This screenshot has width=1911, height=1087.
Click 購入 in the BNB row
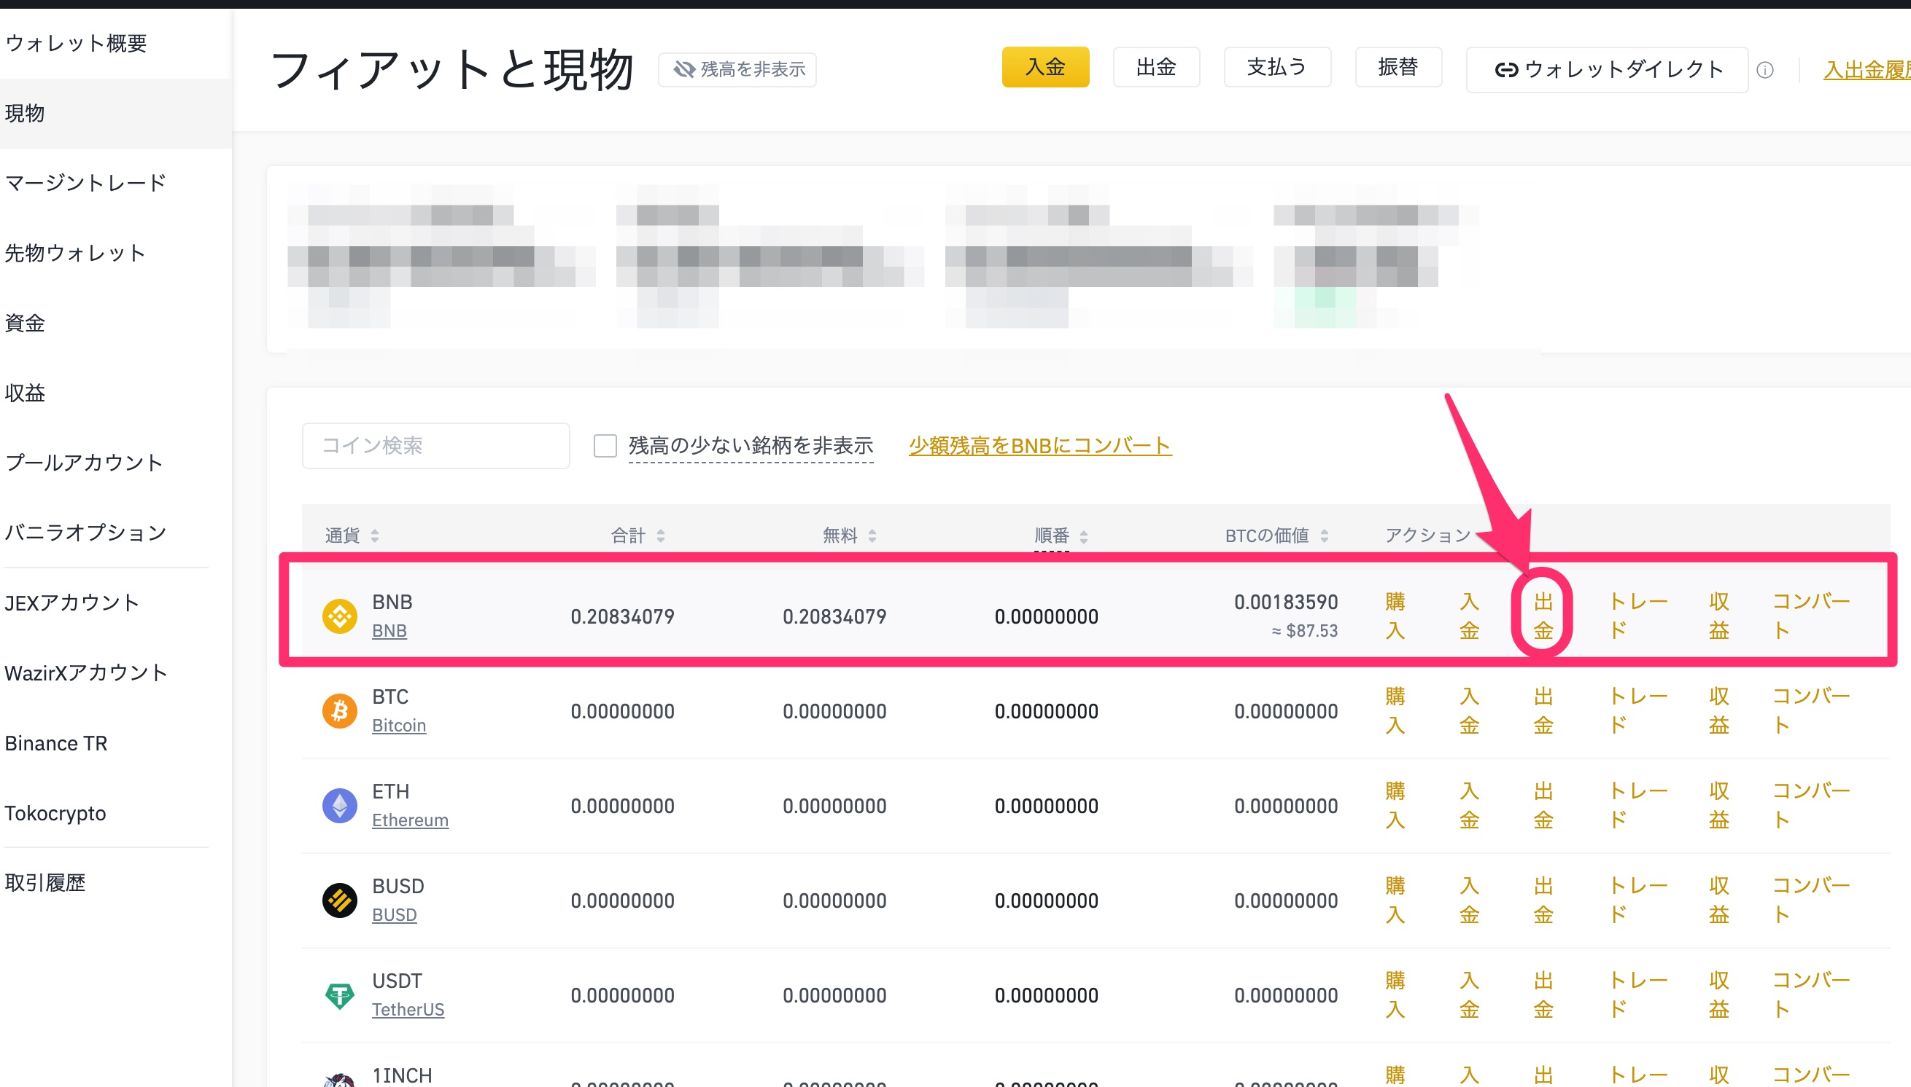tap(1395, 616)
